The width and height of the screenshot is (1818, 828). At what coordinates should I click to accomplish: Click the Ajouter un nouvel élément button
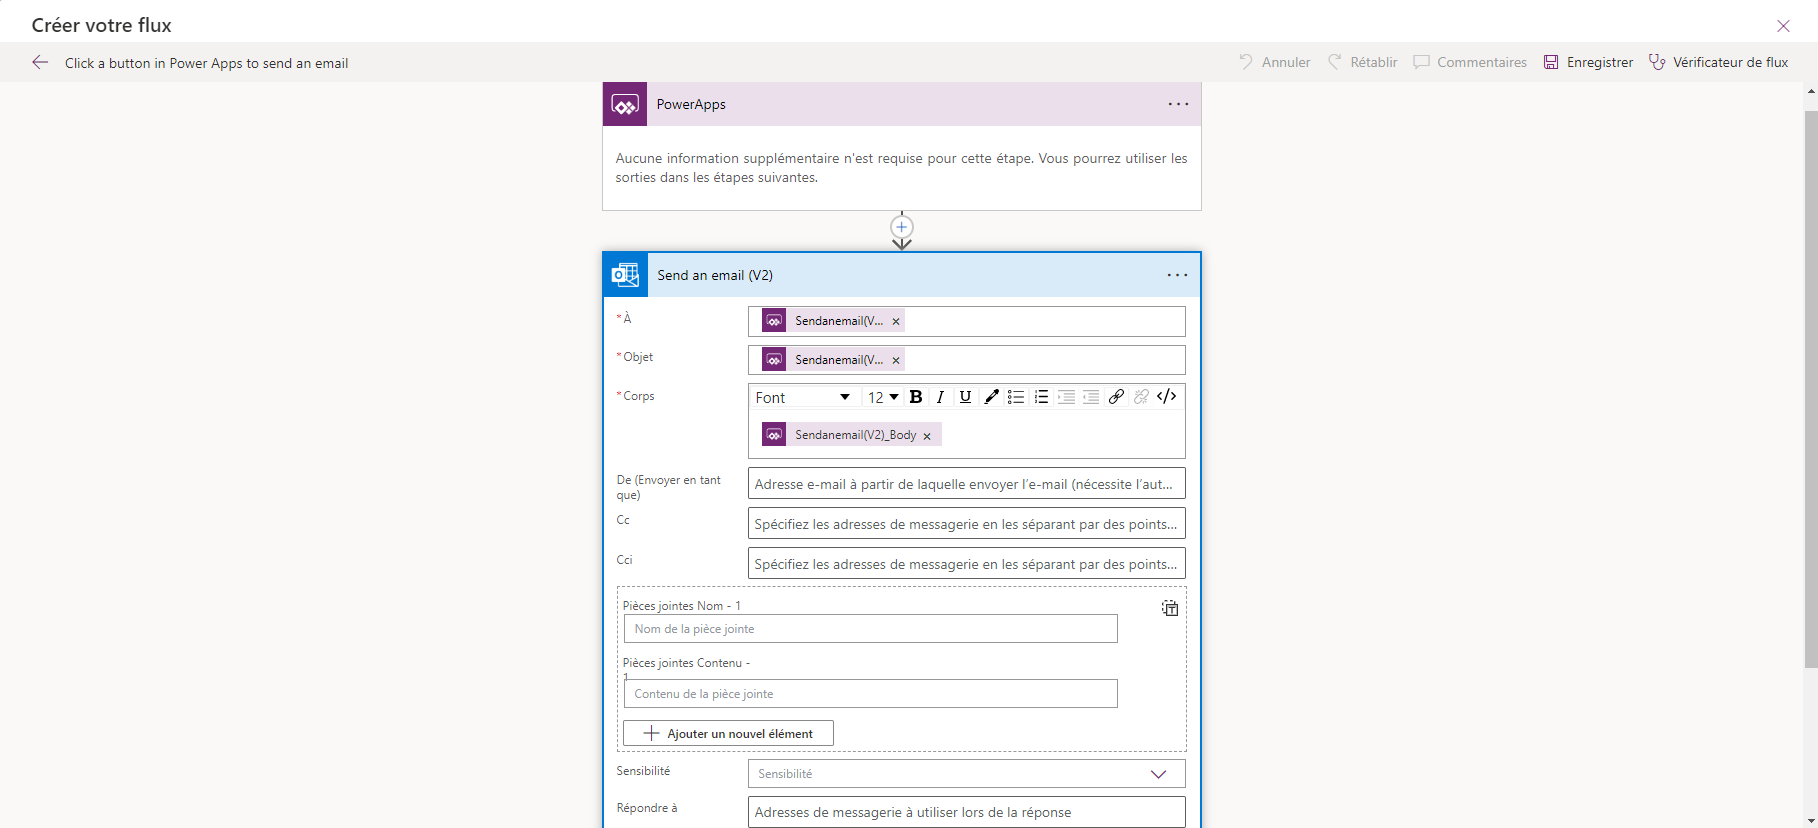(x=728, y=733)
